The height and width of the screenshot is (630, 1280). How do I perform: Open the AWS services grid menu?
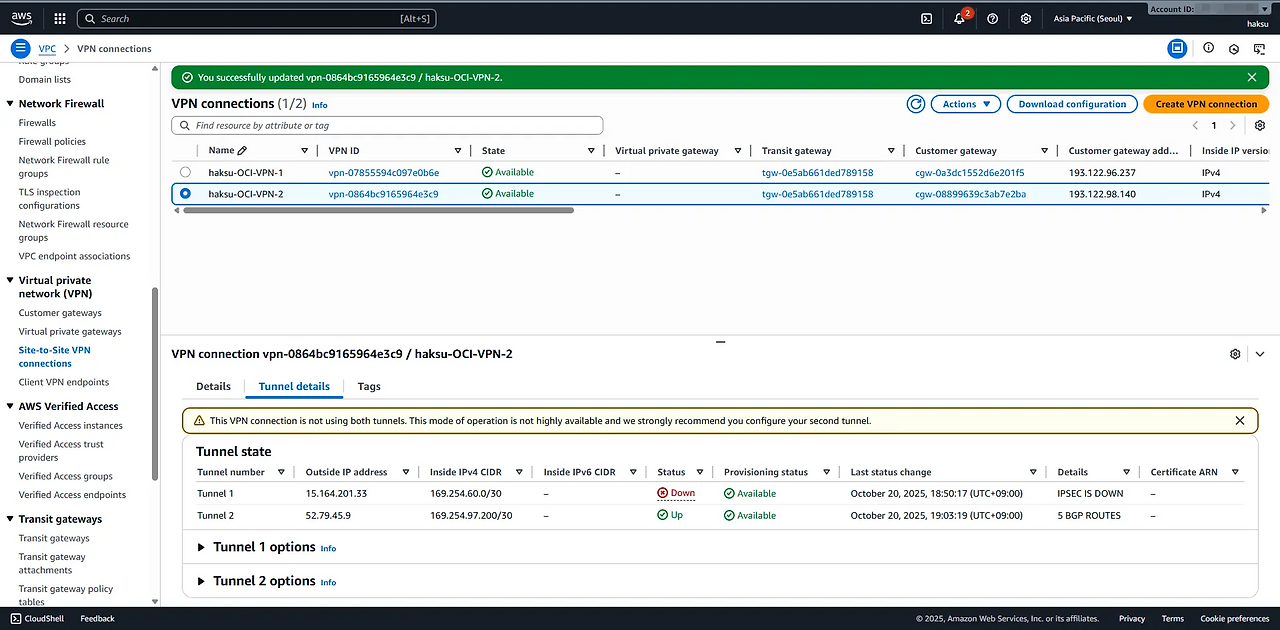[60, 18]
